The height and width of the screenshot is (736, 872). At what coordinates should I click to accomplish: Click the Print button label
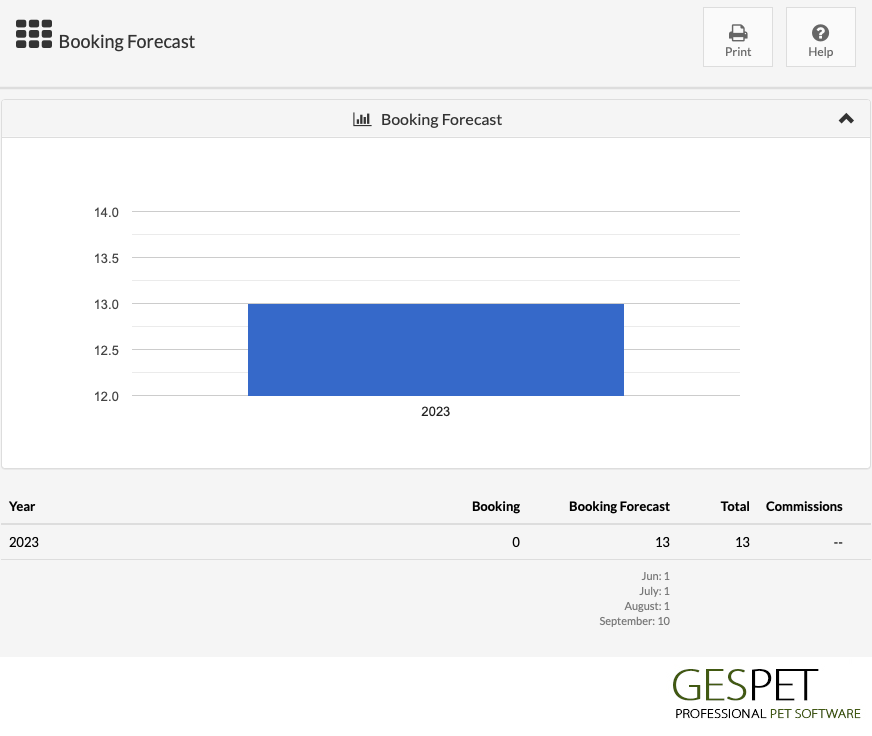pyautogui.click(x=738, y=52)
